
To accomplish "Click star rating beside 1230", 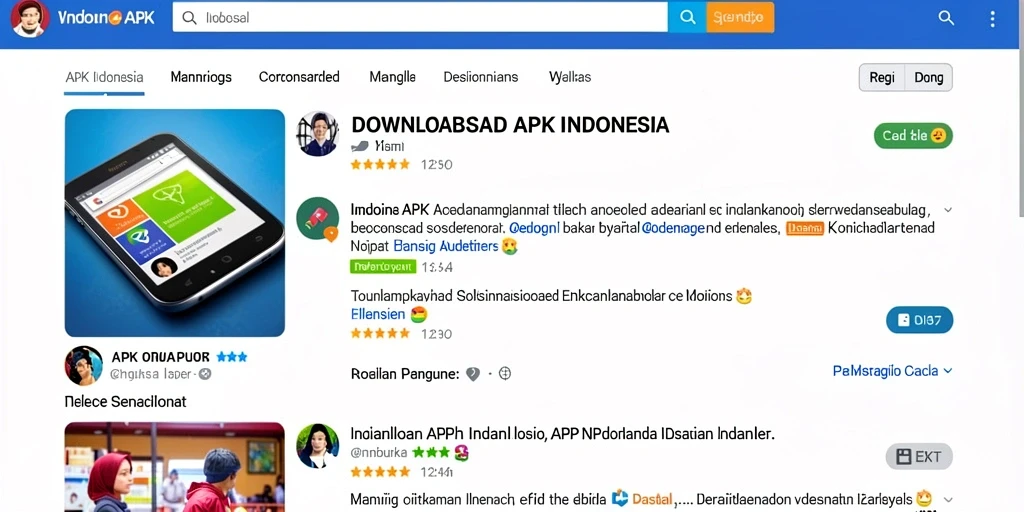I will [380, 334].
